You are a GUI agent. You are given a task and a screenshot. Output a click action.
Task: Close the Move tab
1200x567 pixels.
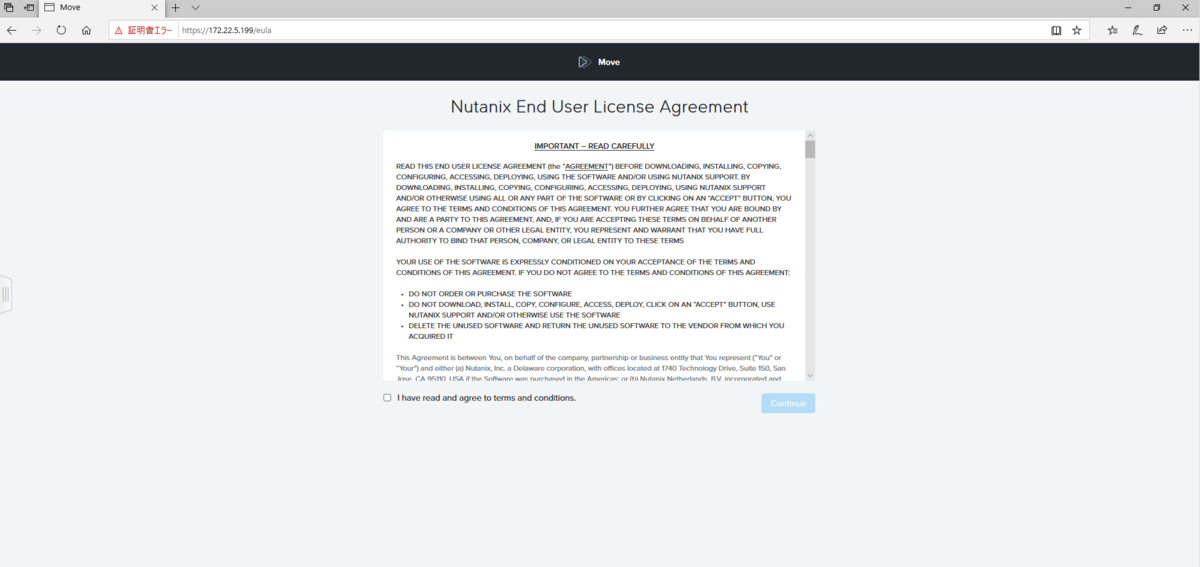pos(154,7)
